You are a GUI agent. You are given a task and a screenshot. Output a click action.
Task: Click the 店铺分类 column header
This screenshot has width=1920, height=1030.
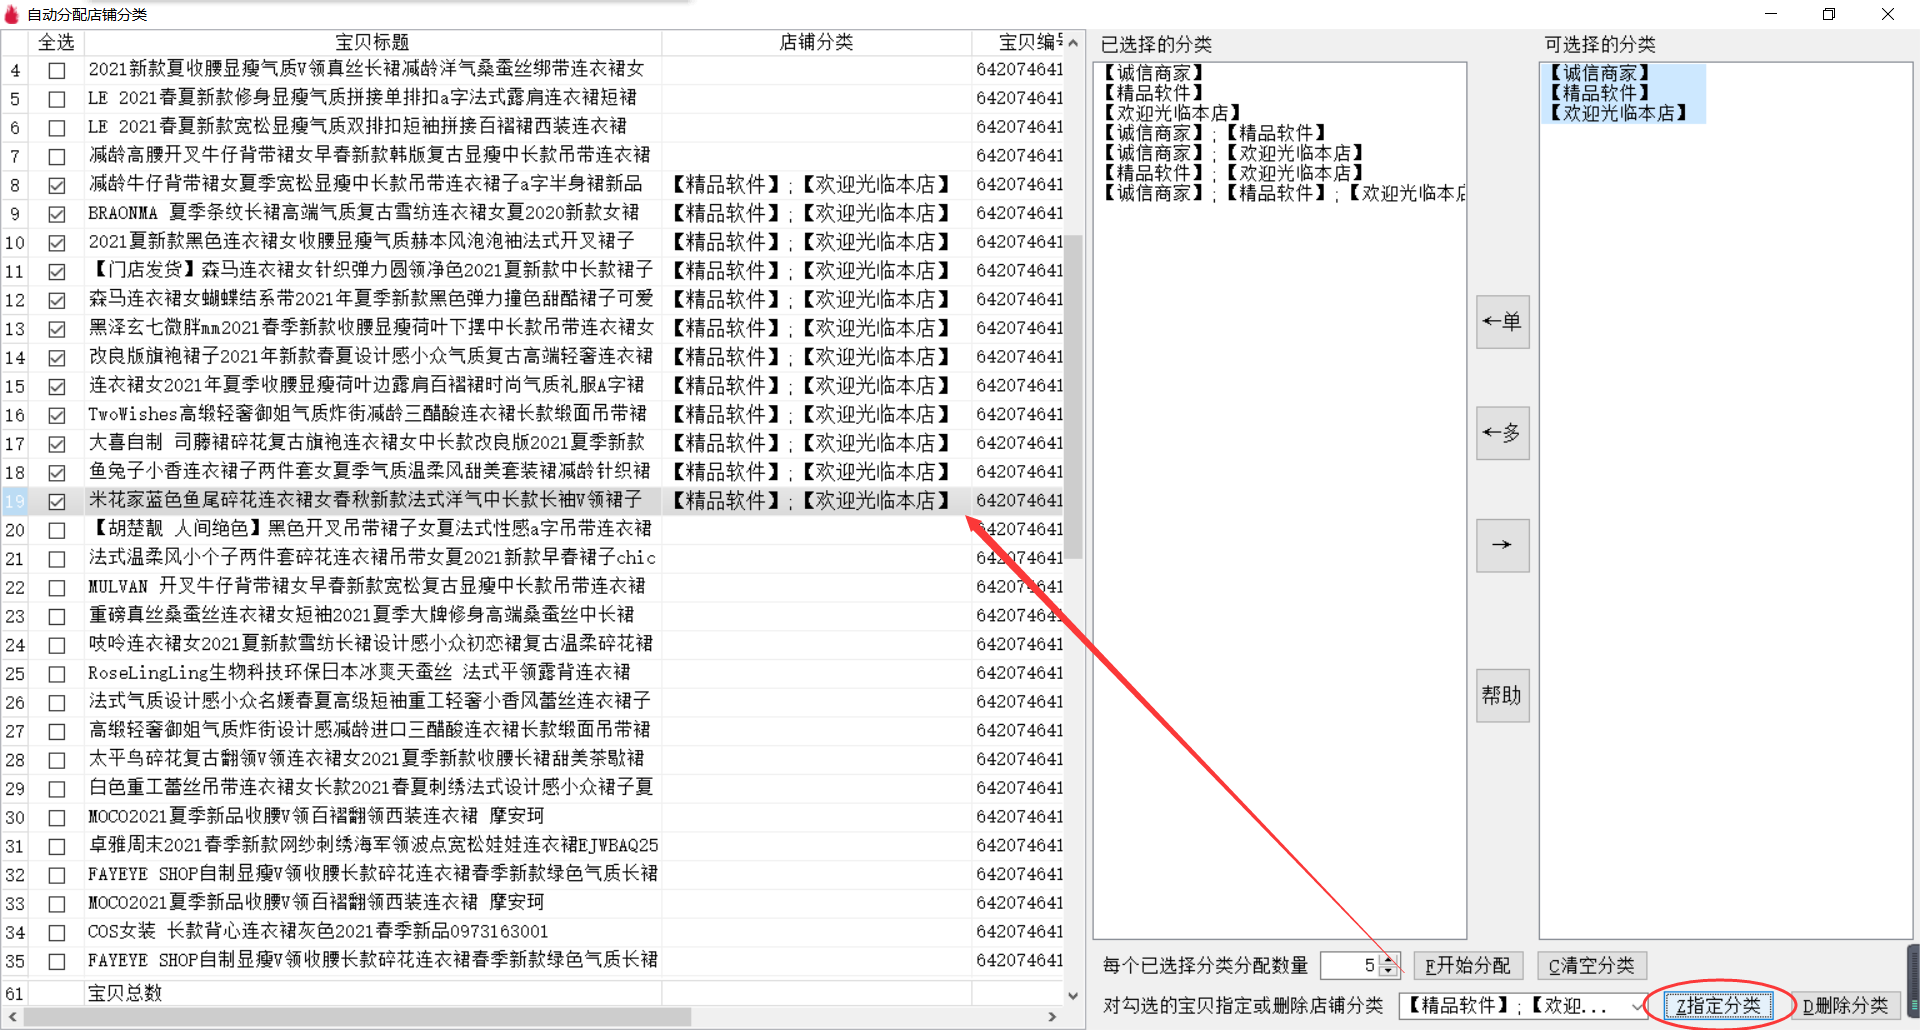click(x=816, y=42)
